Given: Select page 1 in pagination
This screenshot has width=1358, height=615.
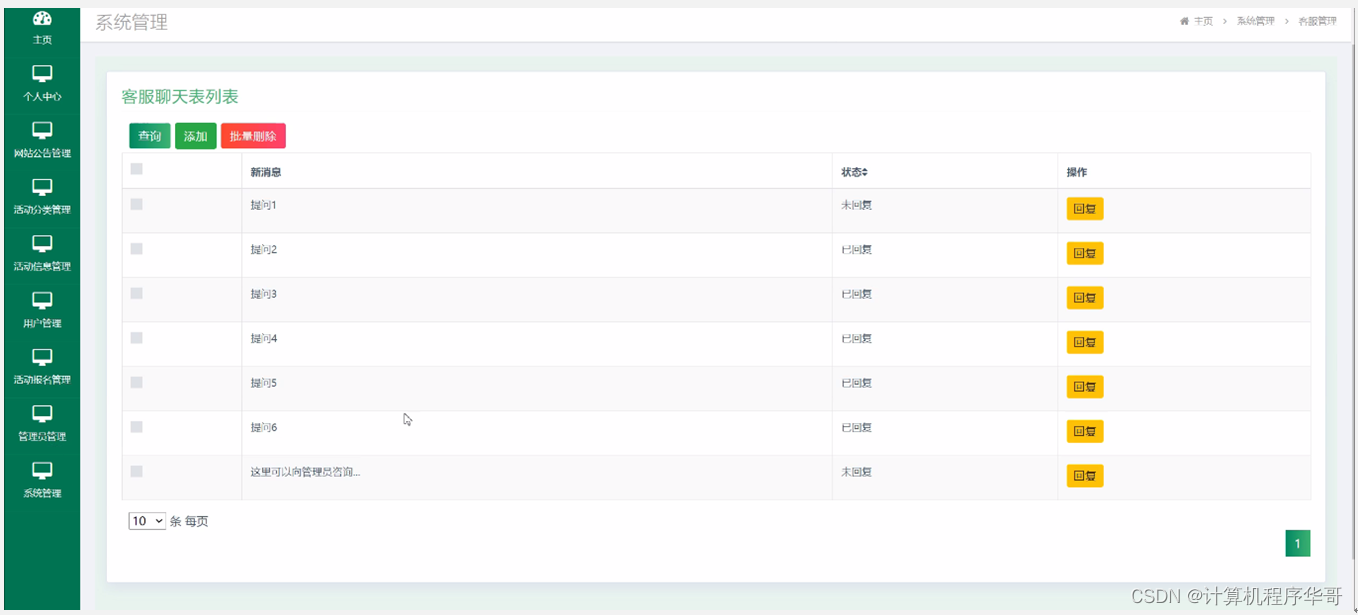Looking at the screenshot, I should coord(1297,544).
